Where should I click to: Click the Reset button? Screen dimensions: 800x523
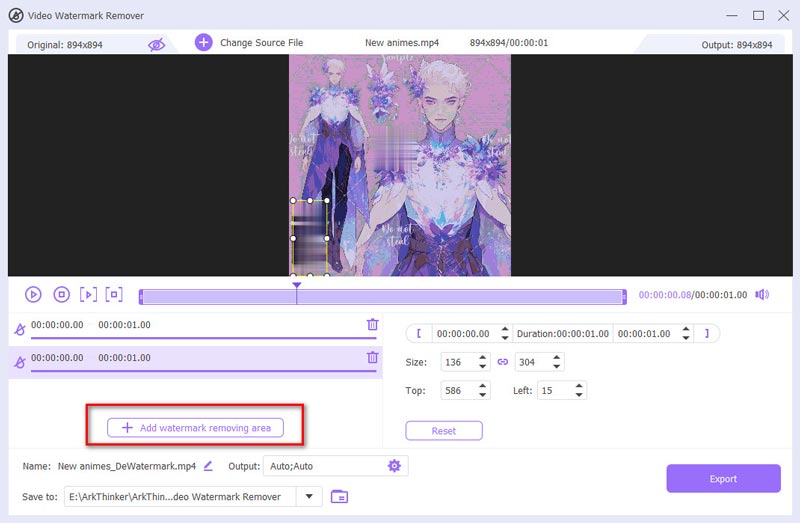[x=444, y=431]
